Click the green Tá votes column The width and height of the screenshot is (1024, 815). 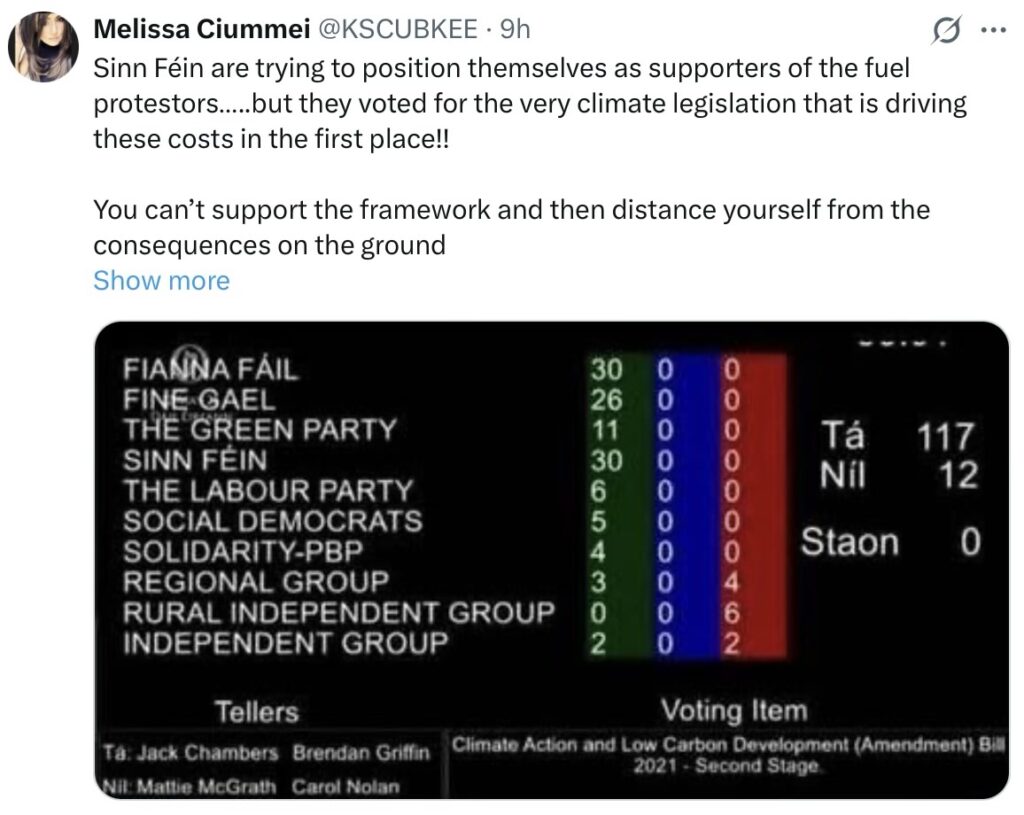pyautogui.click(x=606, y=506)
